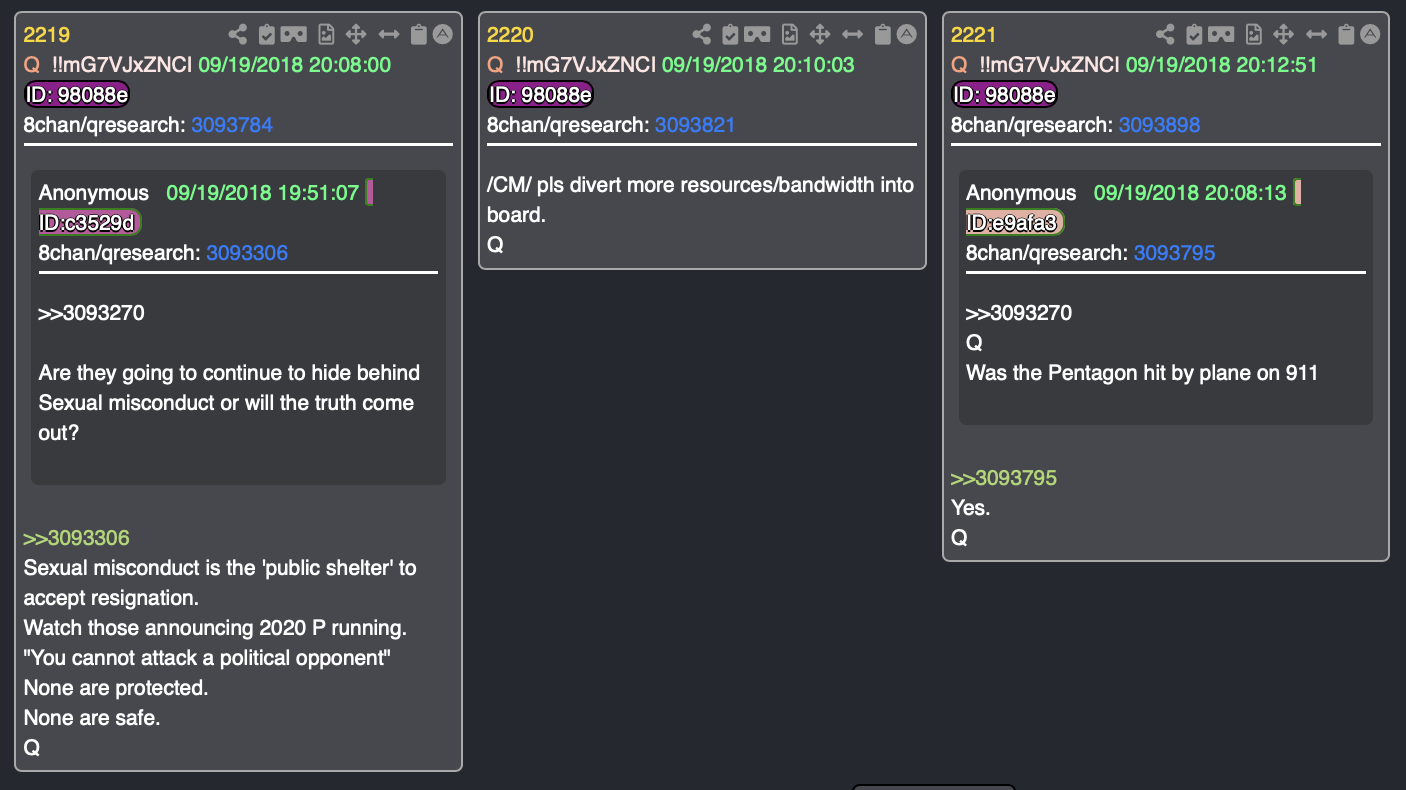The width and height of the screenshot is (1406, 790).
Task: Click ID: 98088e badge on post 2221
Action: coord(1004,95)
